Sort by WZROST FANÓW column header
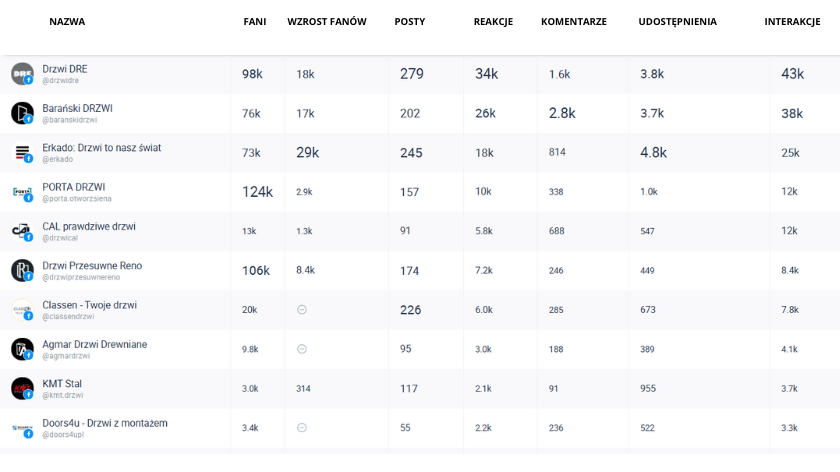Screen dimensions: 840x472 (x=327, y=22)
